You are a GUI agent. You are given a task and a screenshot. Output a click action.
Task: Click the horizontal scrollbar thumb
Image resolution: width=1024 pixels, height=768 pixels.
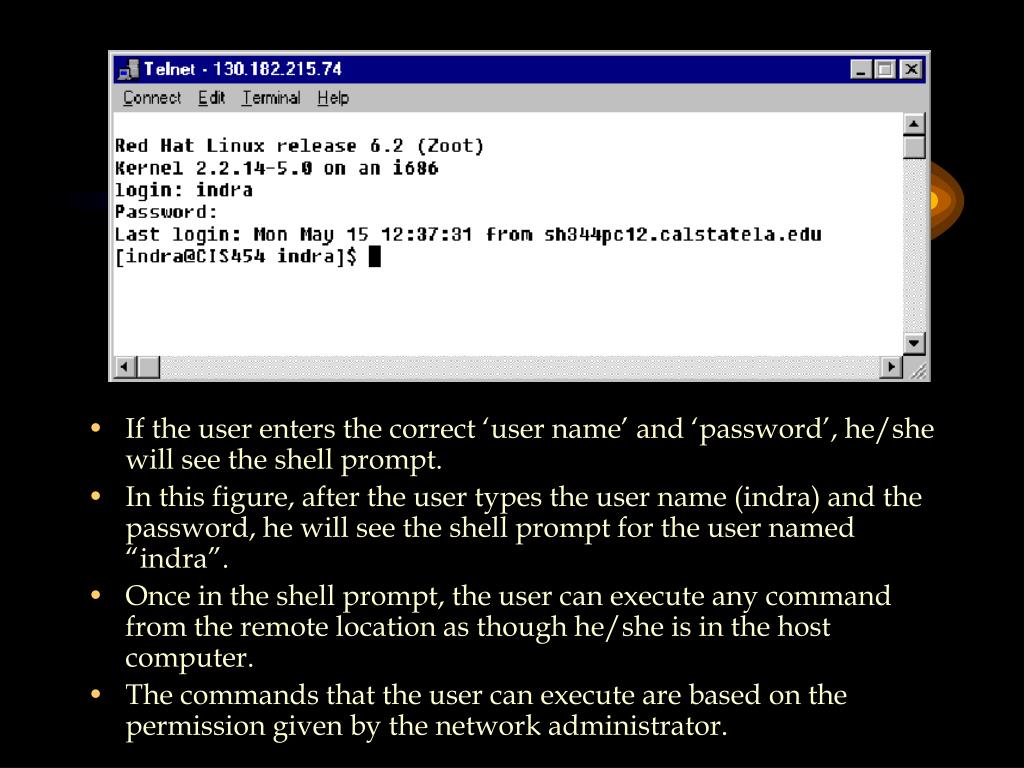coord(148,367)
